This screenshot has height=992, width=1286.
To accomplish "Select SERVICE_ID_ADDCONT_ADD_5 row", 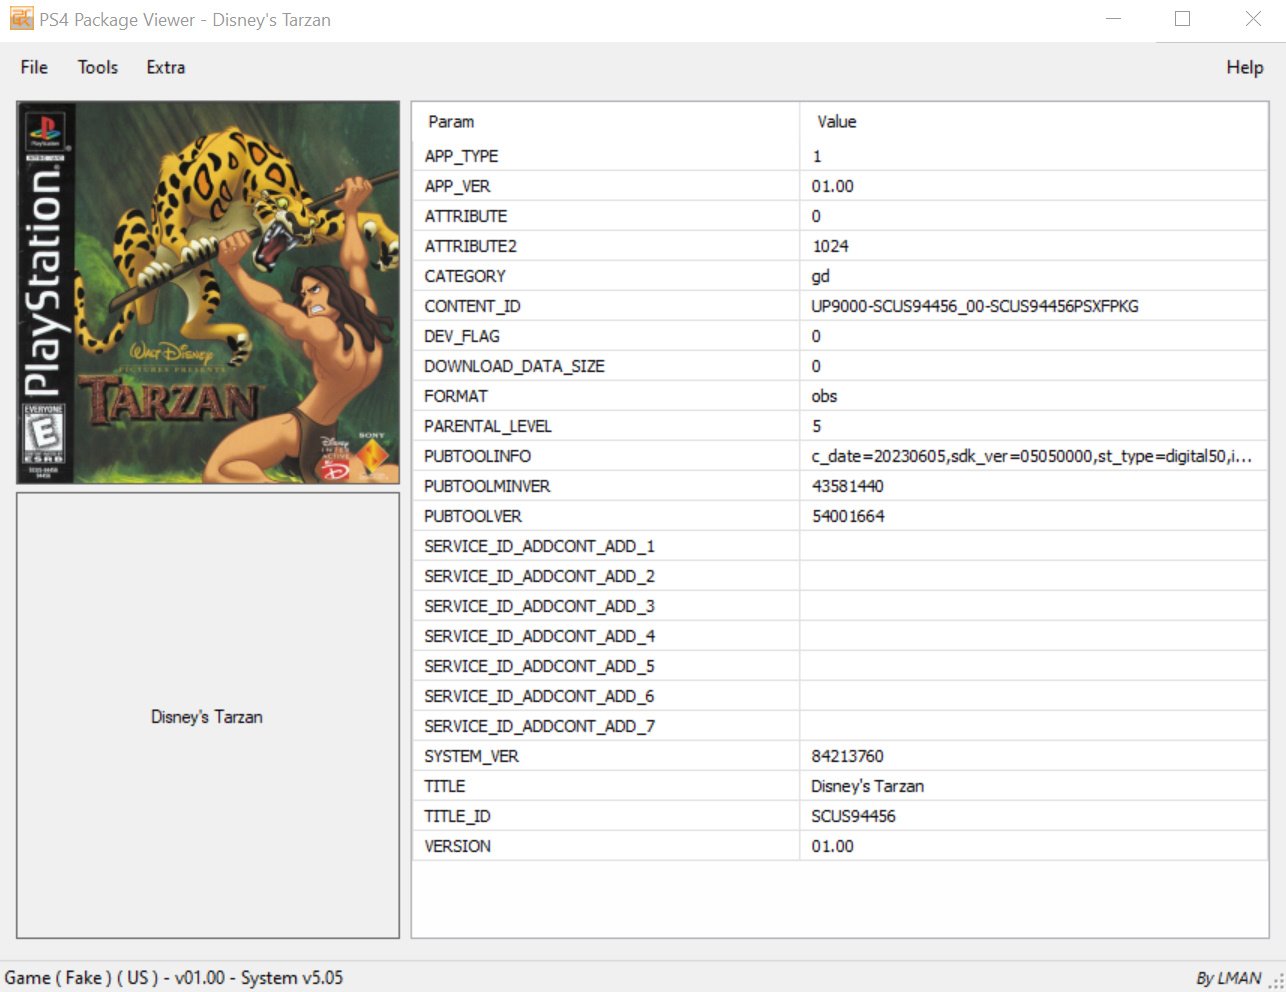I will pos(840,666).
